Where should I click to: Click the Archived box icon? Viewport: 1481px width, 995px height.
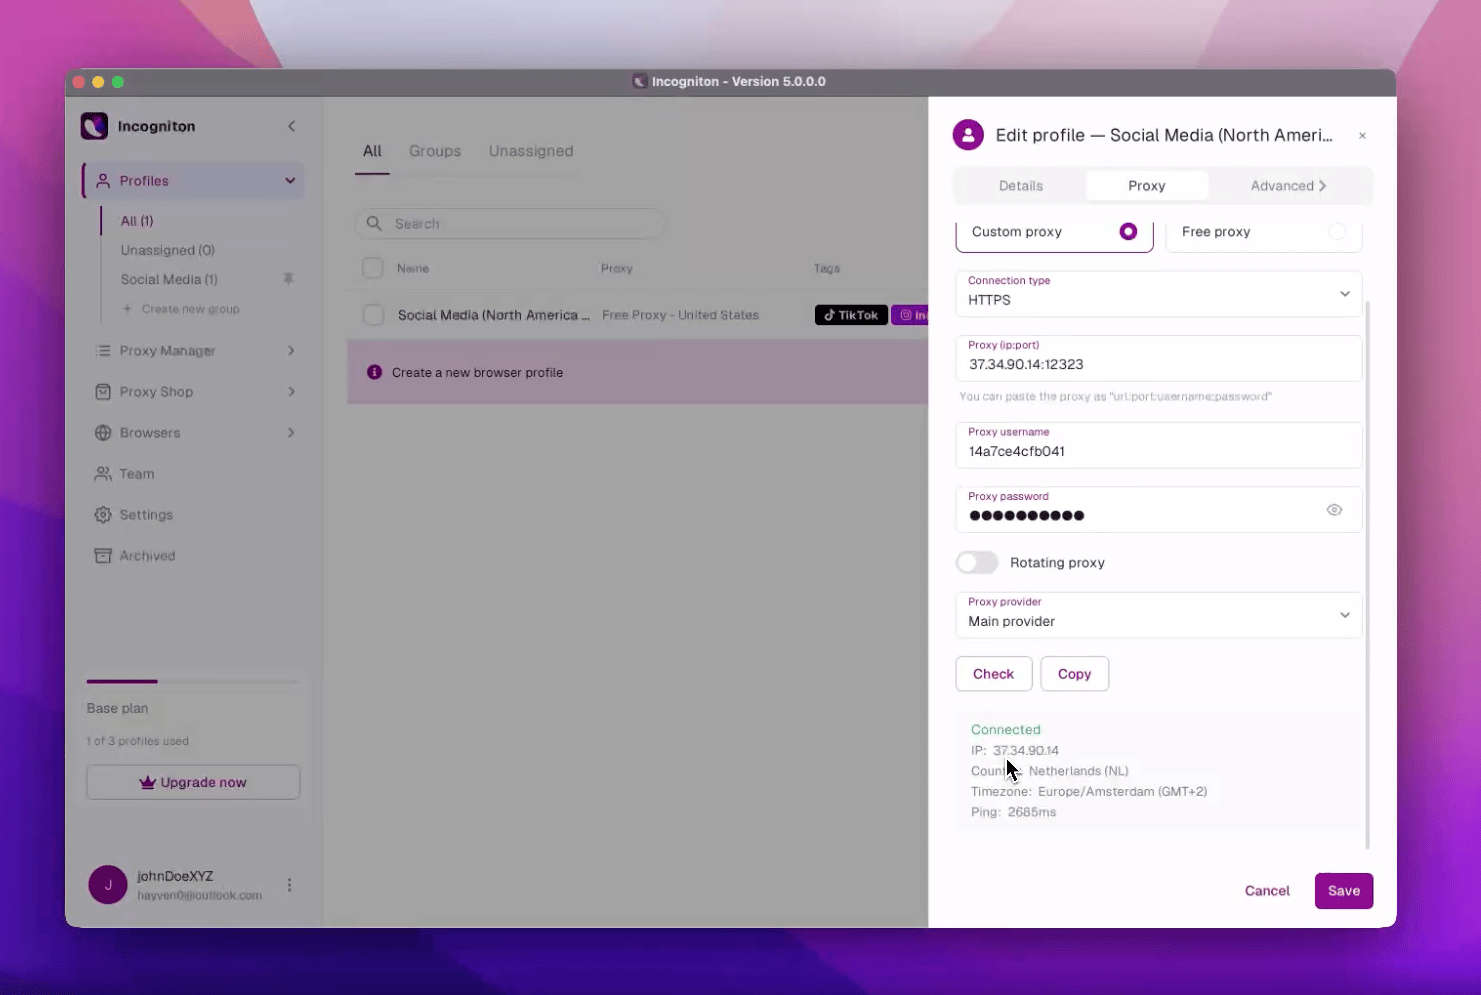click(x=103, y=556)
